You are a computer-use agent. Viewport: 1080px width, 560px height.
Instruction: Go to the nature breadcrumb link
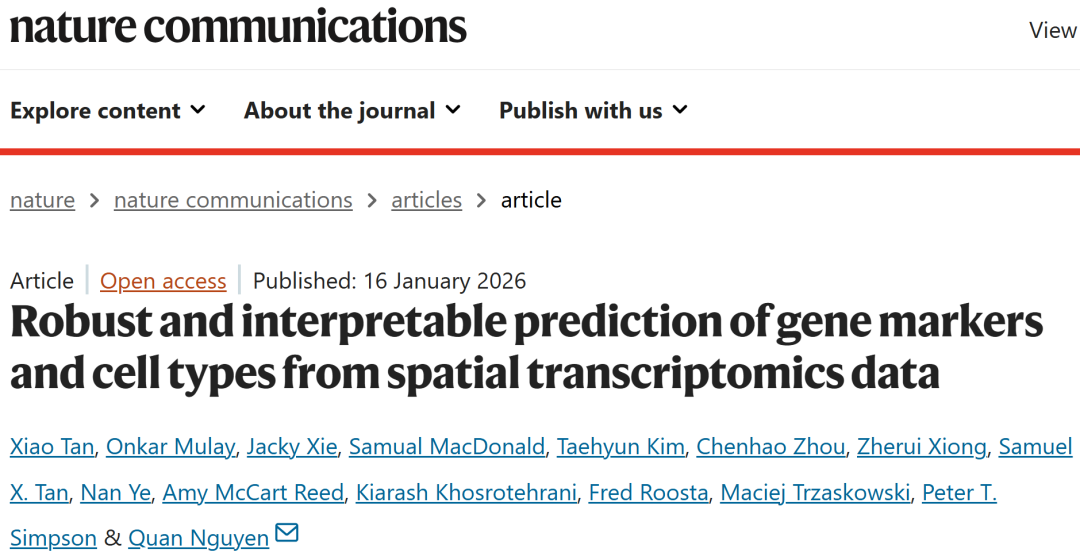[x=42, y=200]
